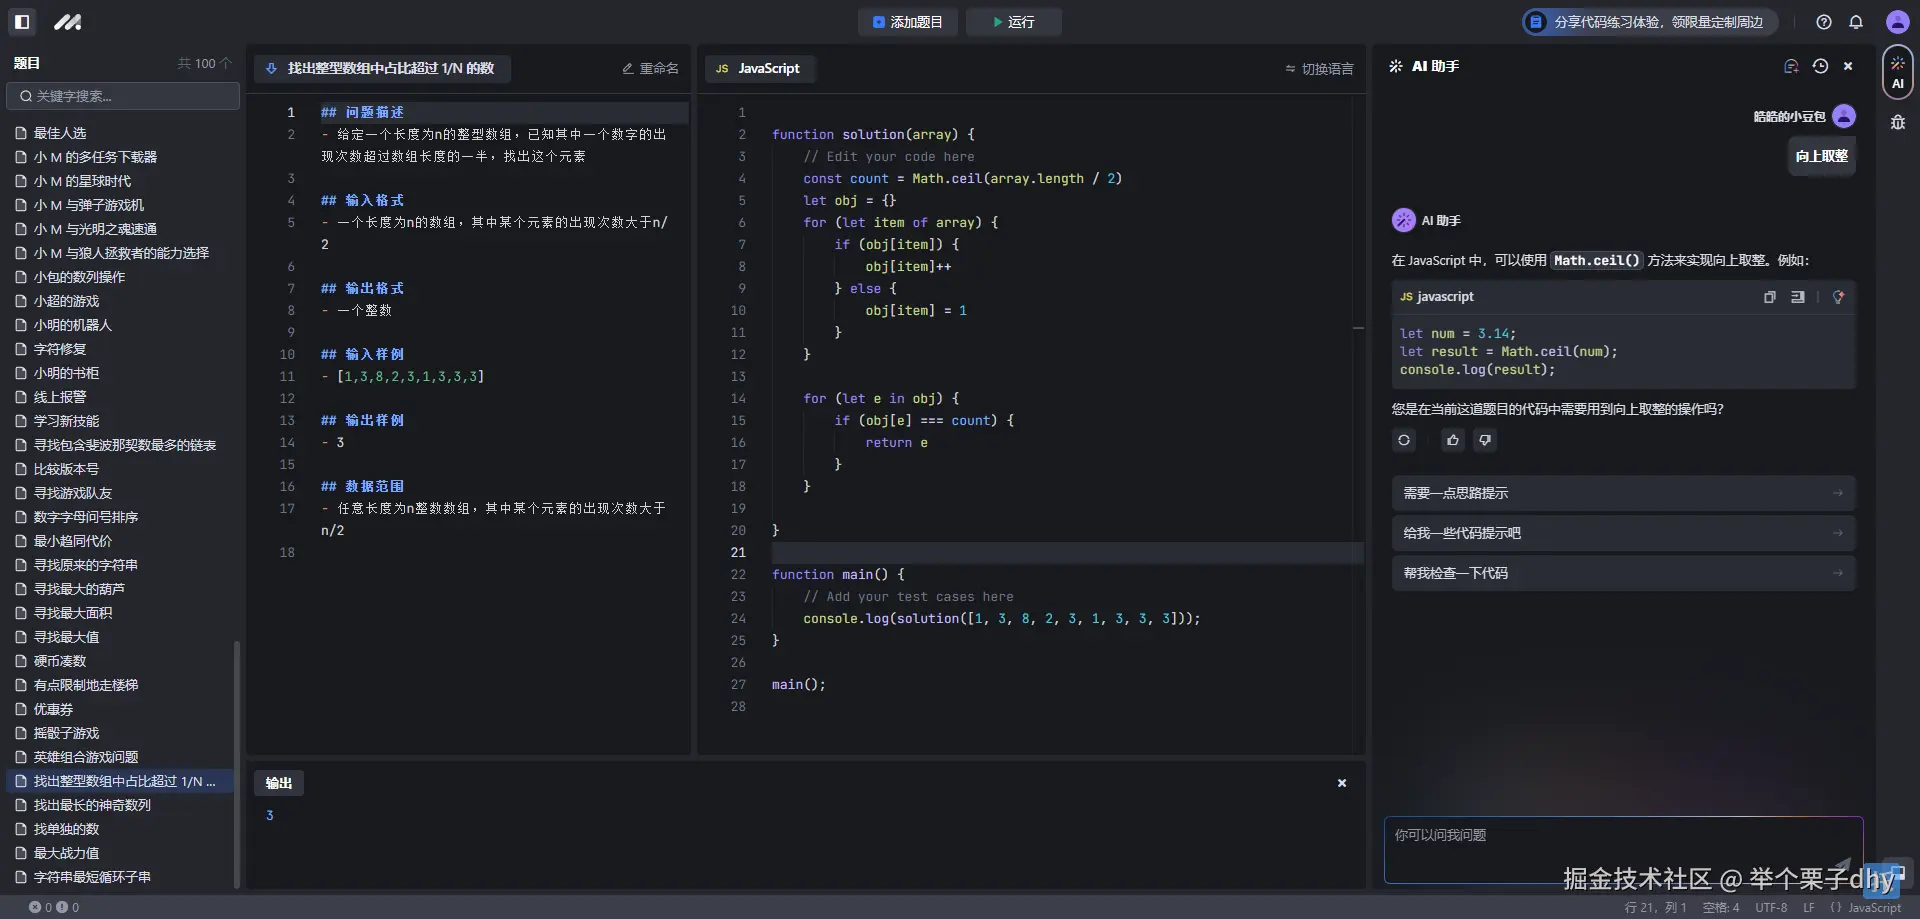
Task: Focus the 关键字搜索 search field
Action: [x=124, y=96]
